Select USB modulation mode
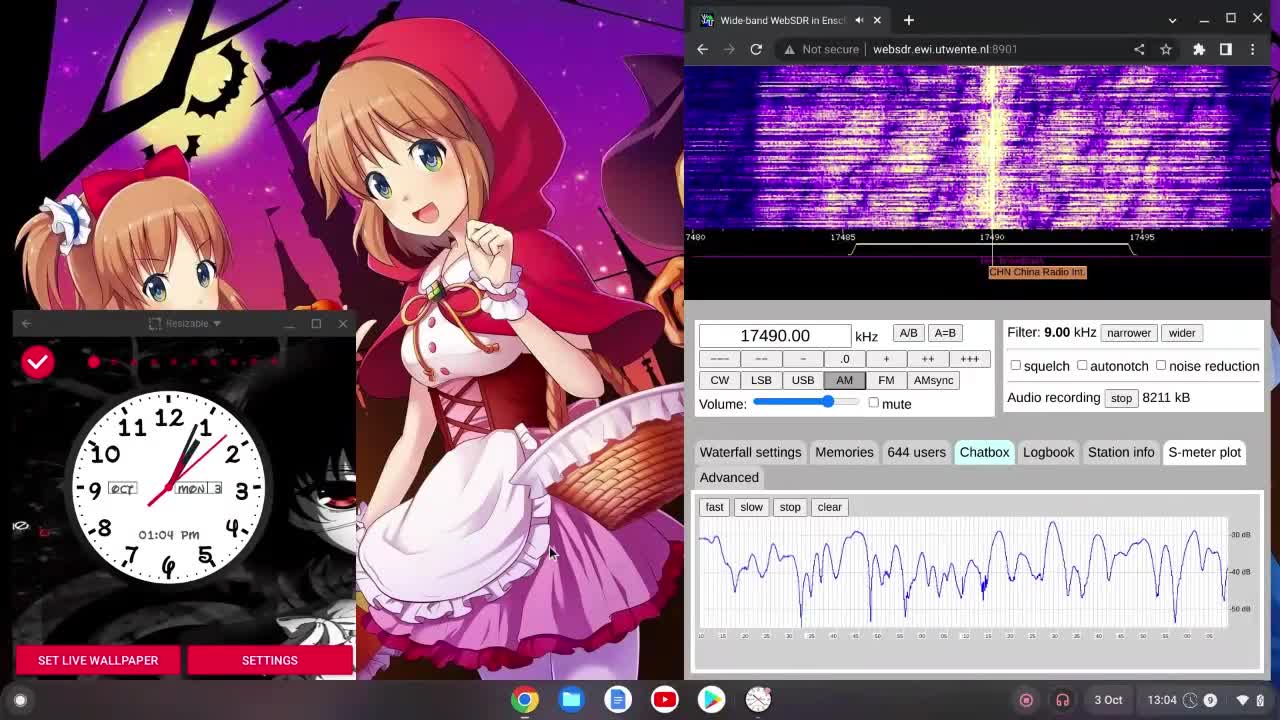 (803, 380)
